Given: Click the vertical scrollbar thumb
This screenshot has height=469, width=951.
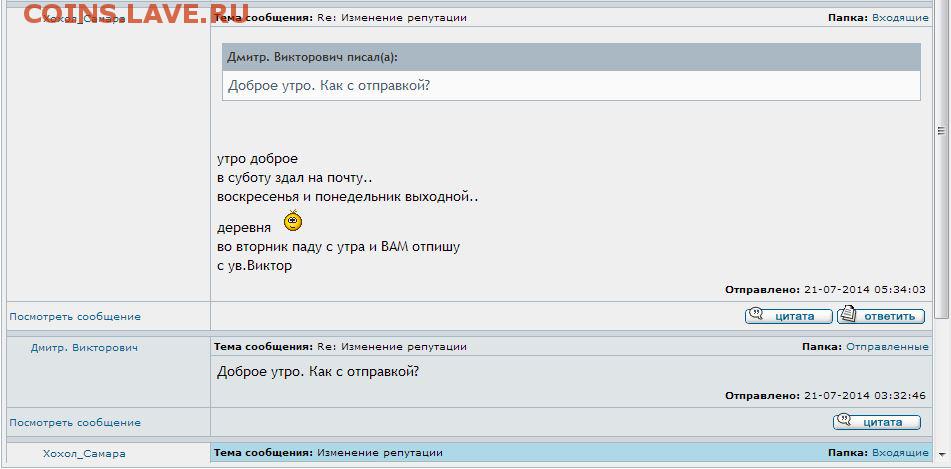Looking at the screenshot, I should click(941, 159).
